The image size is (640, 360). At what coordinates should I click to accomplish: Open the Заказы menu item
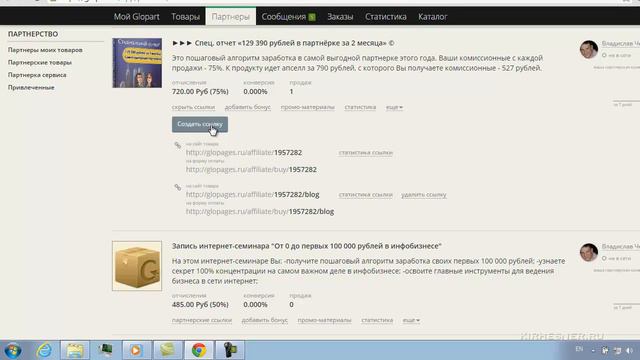(x=340, y=17)
